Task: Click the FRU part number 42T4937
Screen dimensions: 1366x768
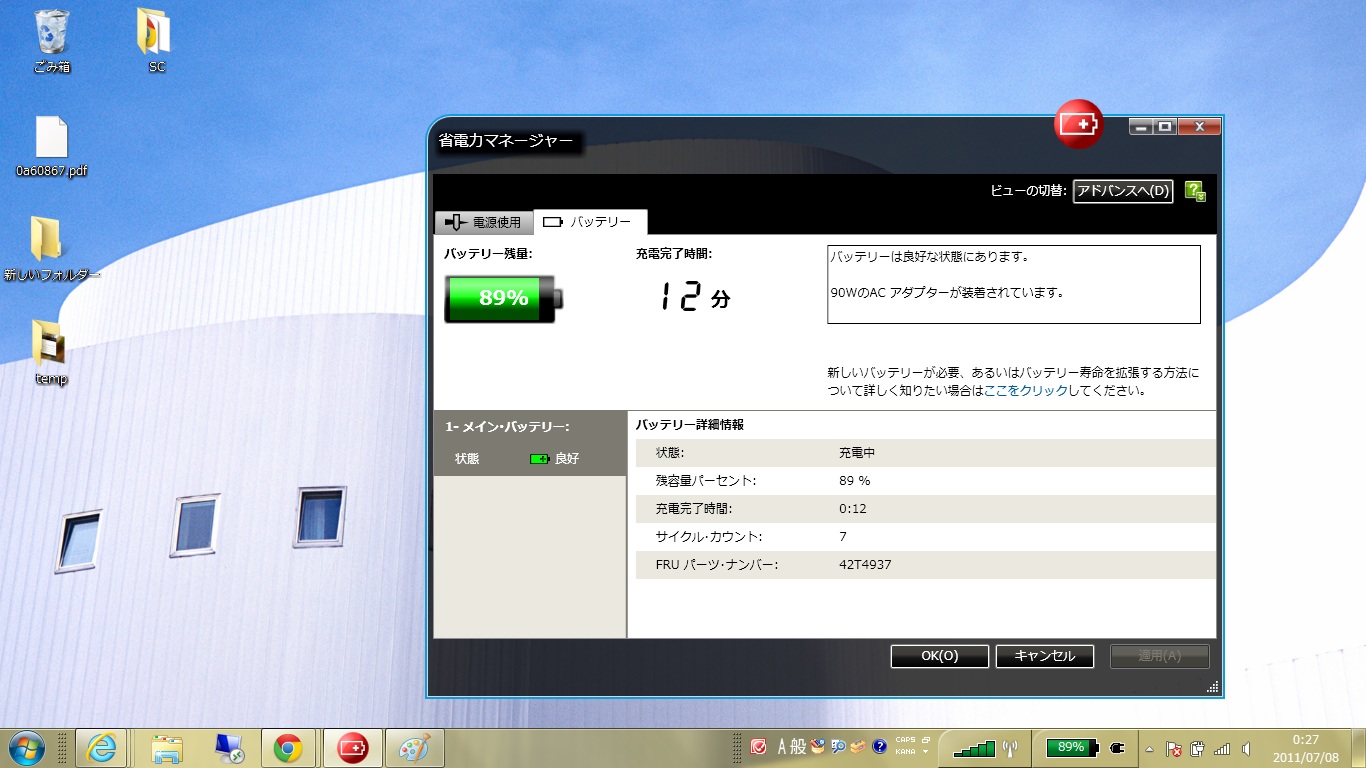Action: pyautogui.click(x=865, y=565)
